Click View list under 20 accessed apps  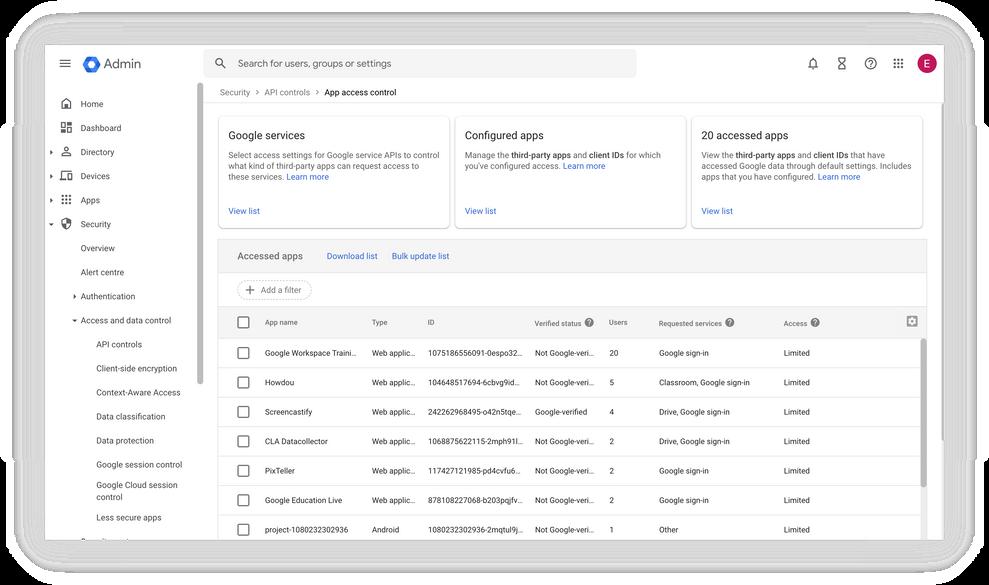[x=717, y=211]
